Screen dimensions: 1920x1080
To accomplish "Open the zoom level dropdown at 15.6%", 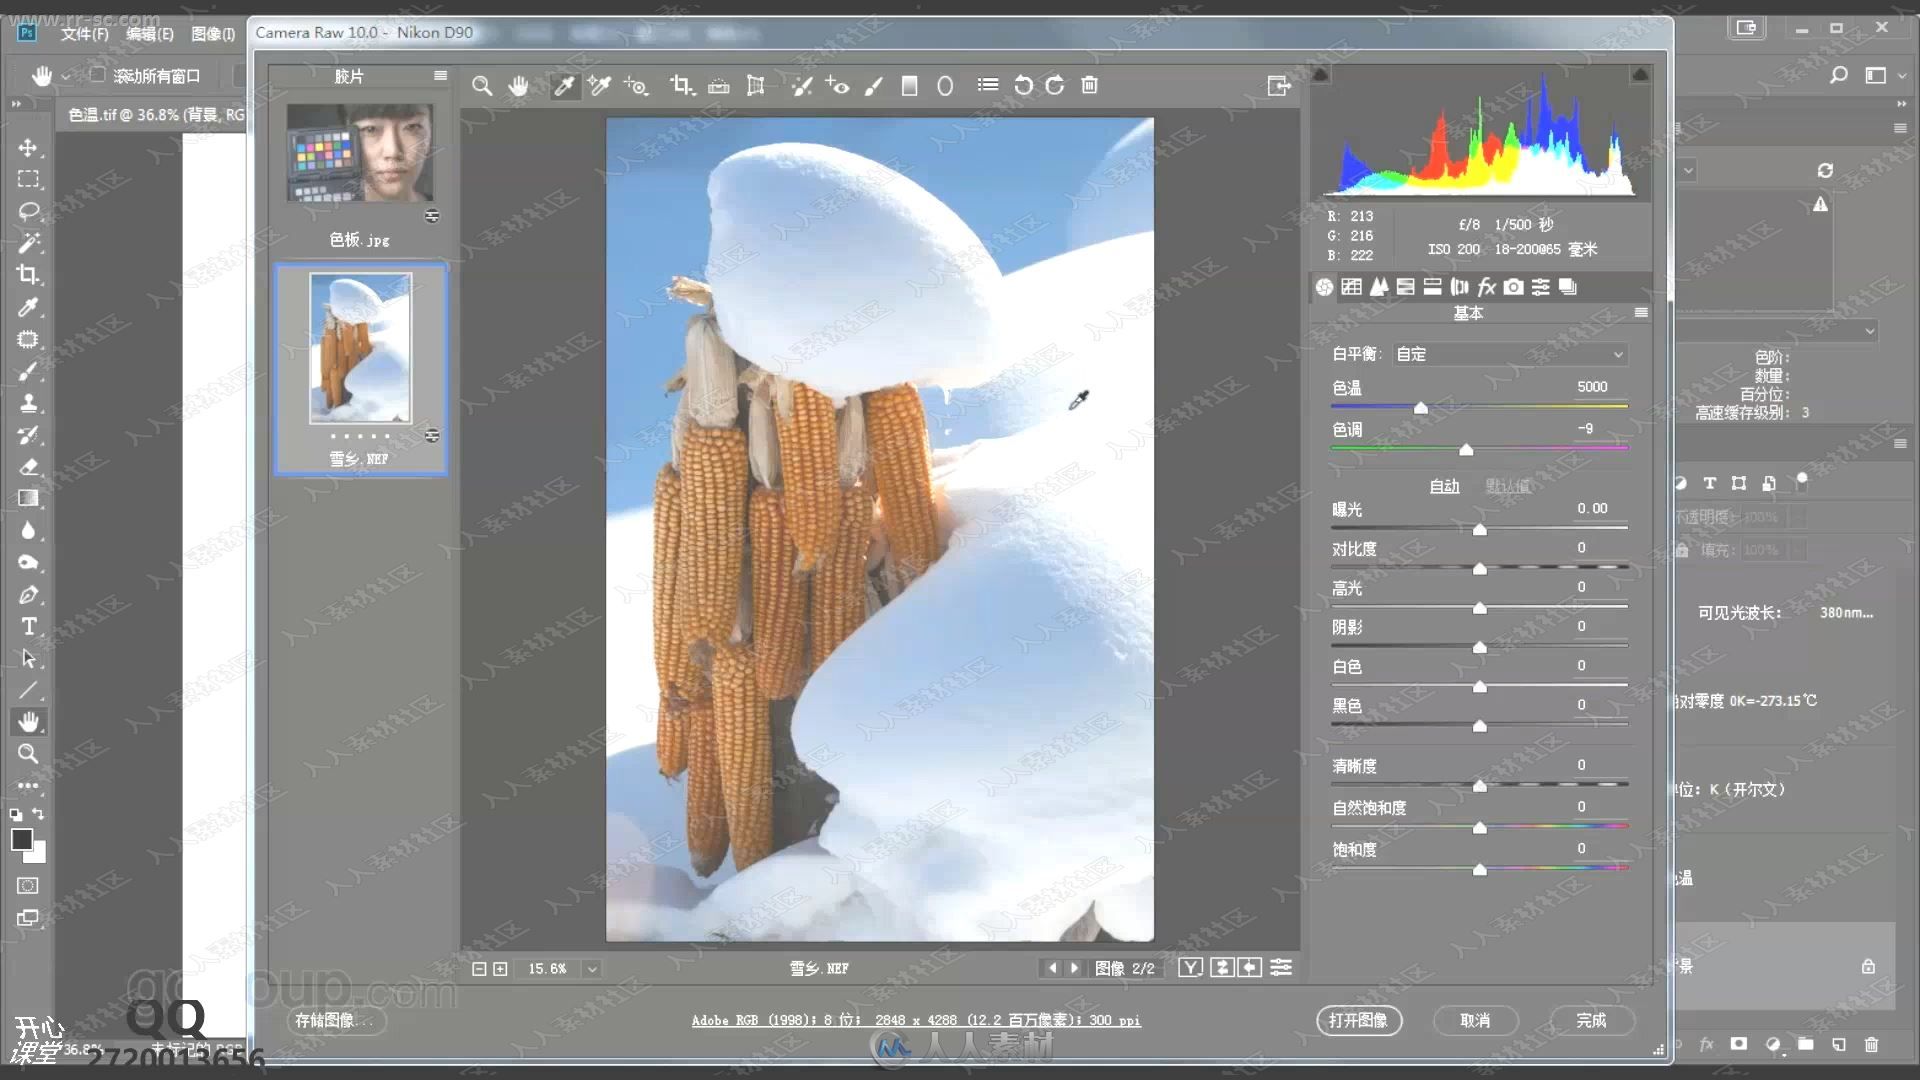I will (592, 969).
